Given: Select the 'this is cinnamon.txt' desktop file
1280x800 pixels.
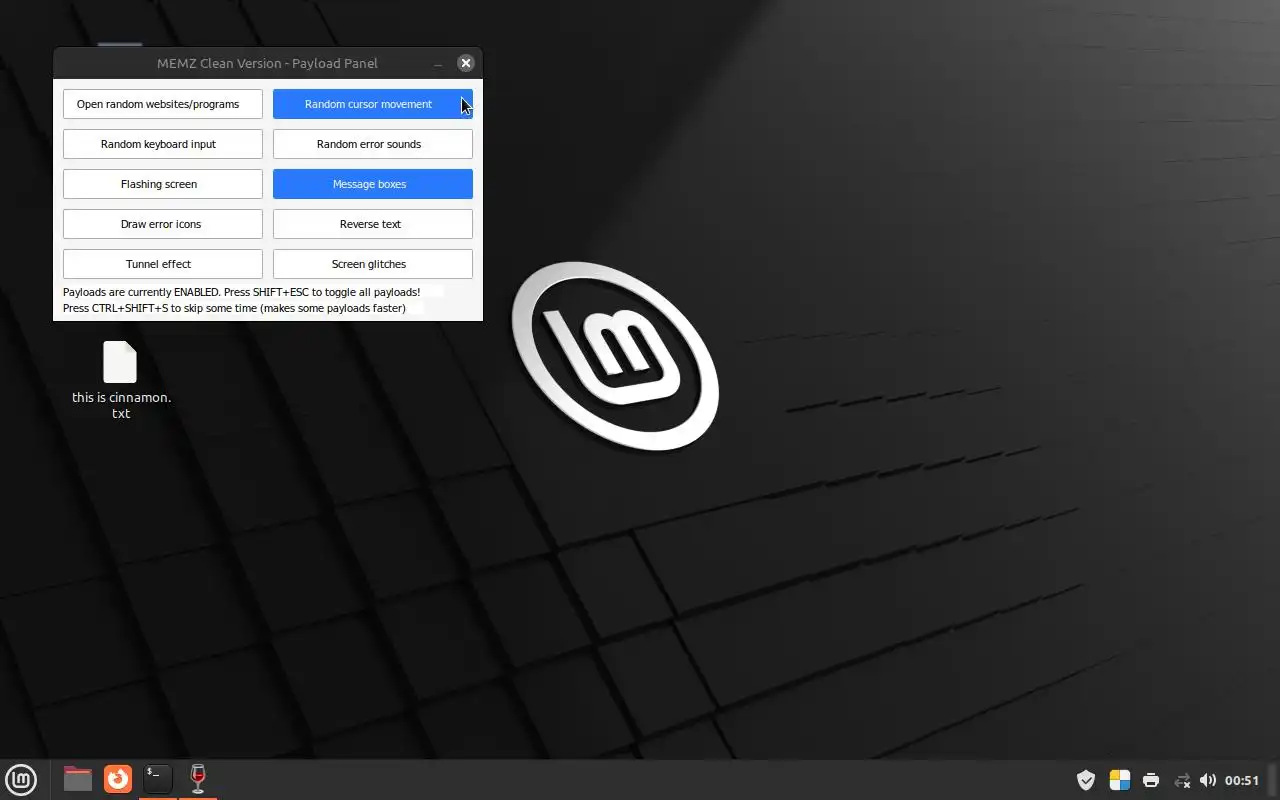Looking at the screenshot, I should (121, 380).
